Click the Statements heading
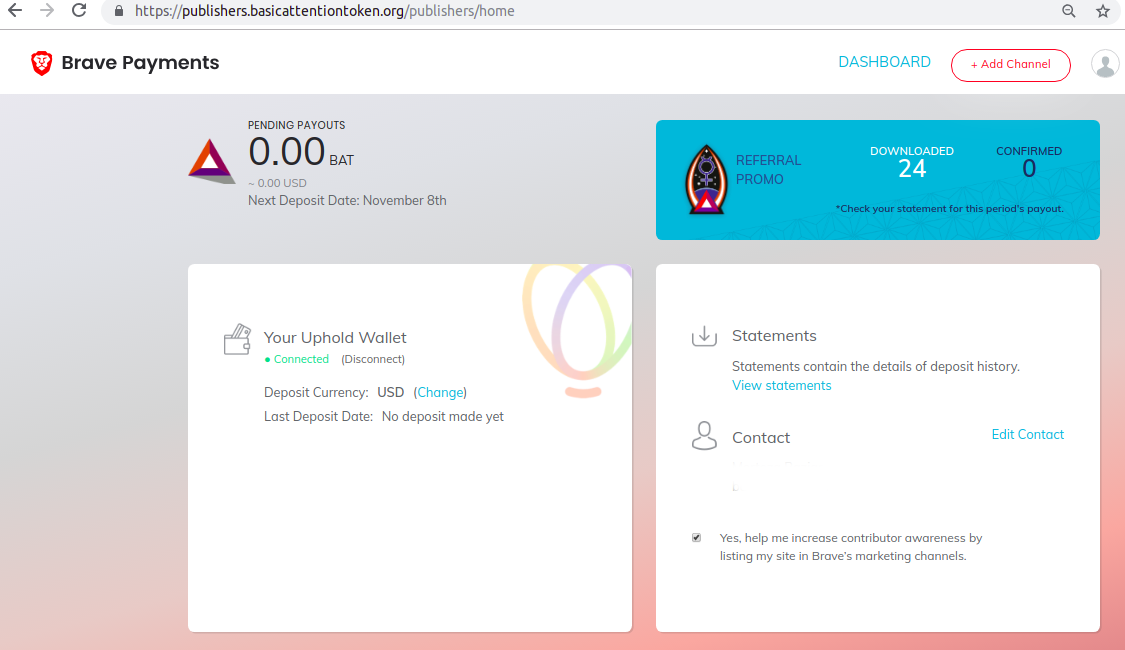The image size is (1125, 650). coord(774,336)
